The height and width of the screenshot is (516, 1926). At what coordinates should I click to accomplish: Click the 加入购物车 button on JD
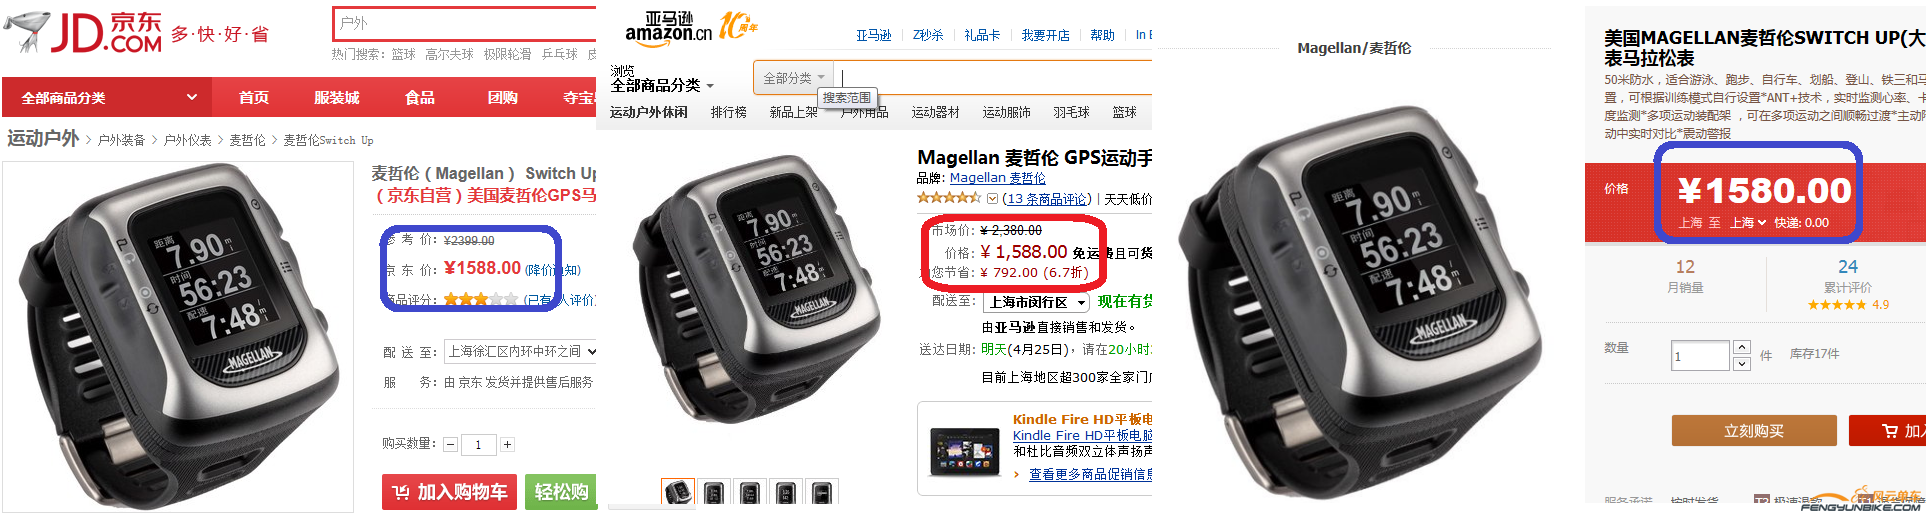449,492
